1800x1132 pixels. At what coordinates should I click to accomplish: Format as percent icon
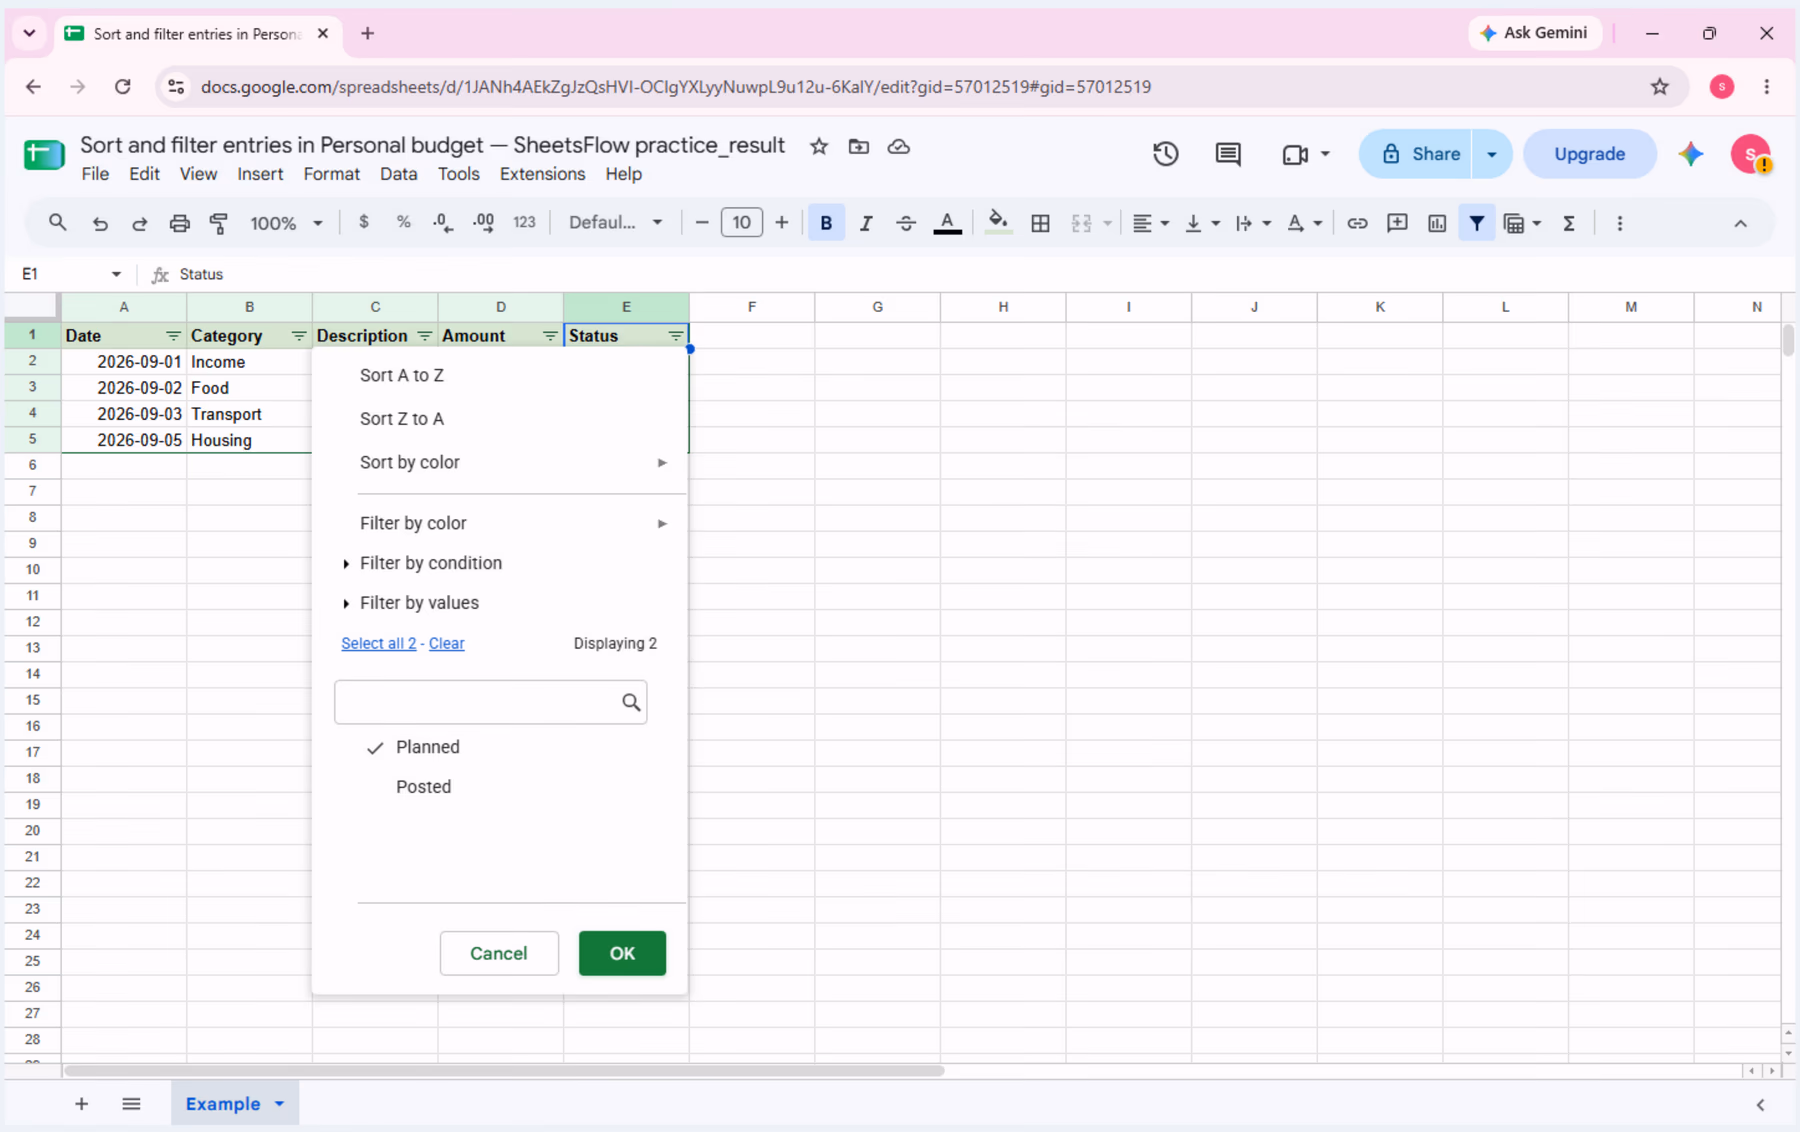click(404, 222)
